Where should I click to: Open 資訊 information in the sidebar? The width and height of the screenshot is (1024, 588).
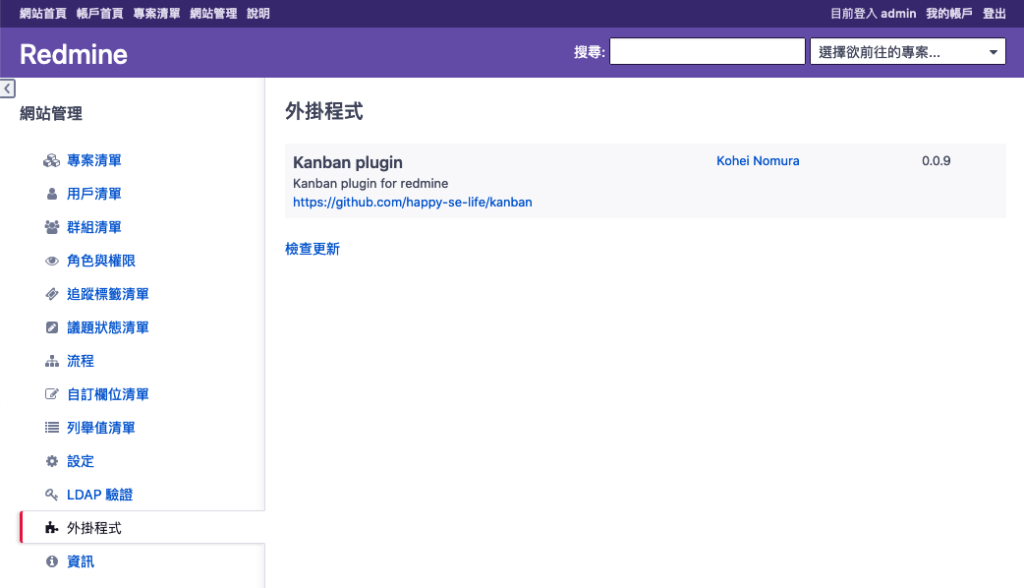click(80, 561)
